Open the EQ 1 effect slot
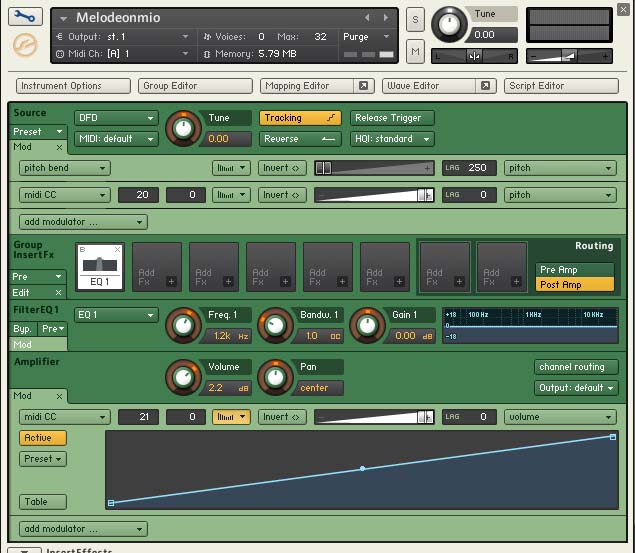This screenshot has width=635, height=553. [100, 267]
